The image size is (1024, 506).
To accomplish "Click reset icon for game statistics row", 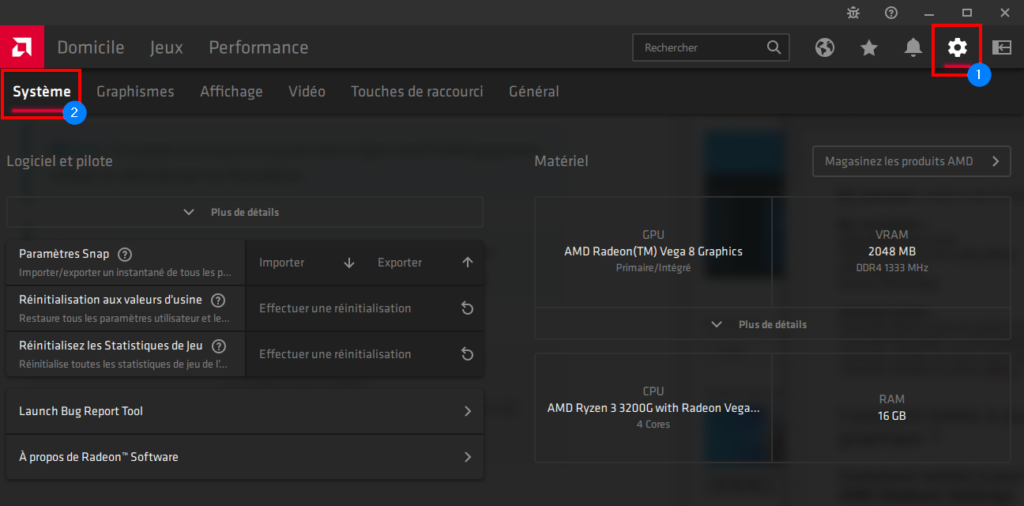I will [468, 354].
